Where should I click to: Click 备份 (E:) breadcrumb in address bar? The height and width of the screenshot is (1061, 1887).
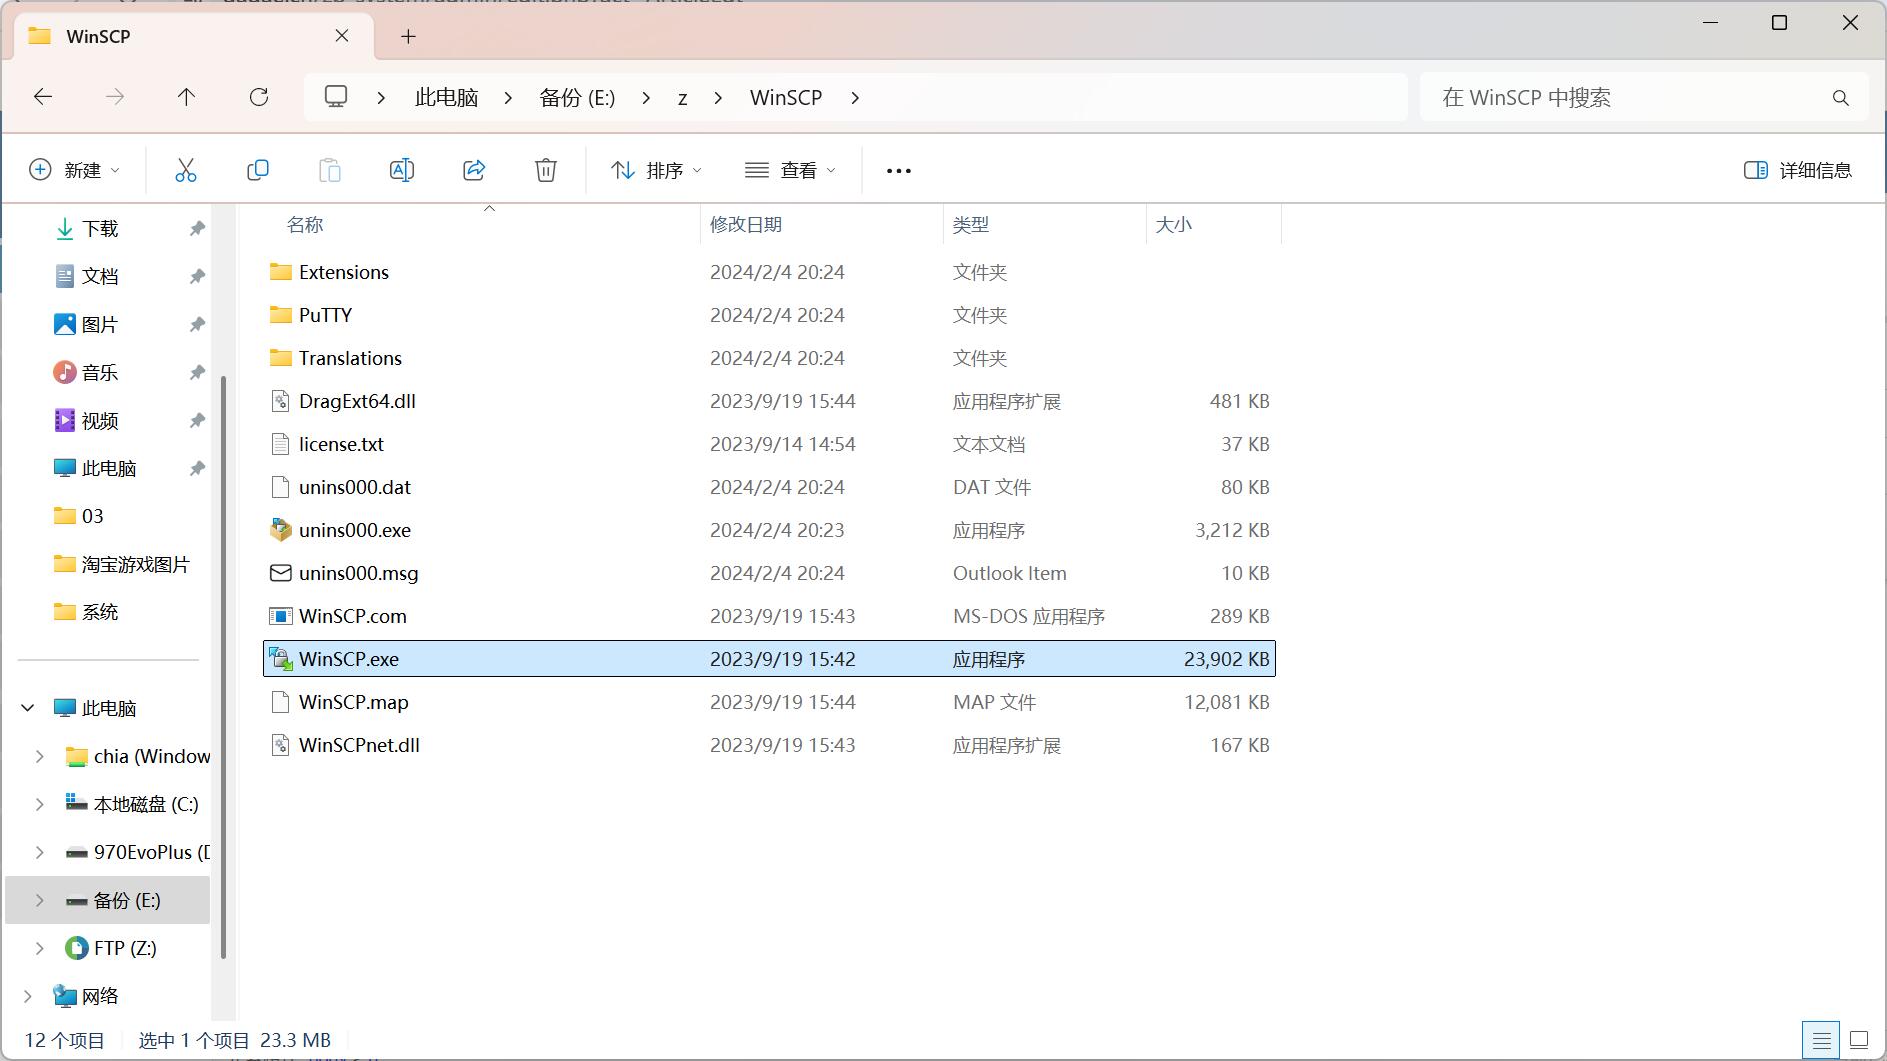577,98
